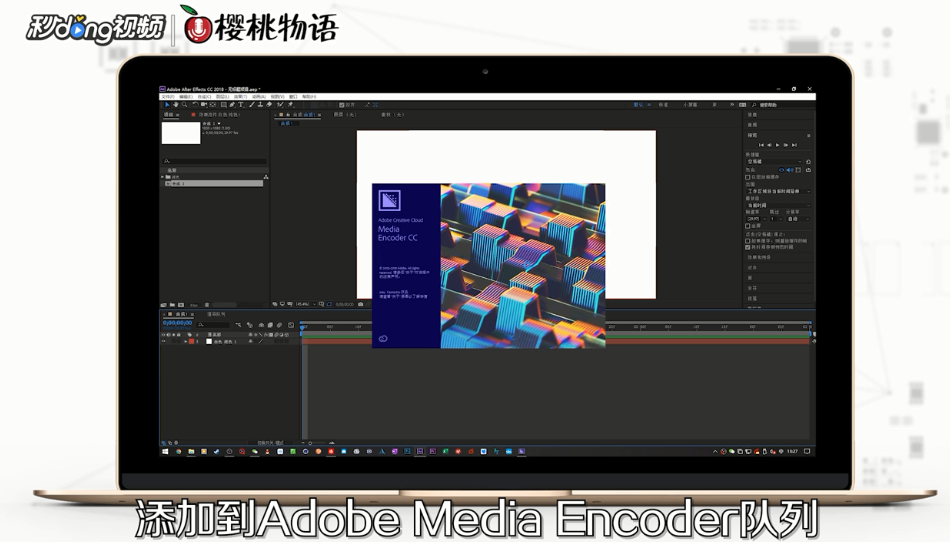950x542 pixels.
Task: Click project flowchart view icon
Action: pos(265,177)
